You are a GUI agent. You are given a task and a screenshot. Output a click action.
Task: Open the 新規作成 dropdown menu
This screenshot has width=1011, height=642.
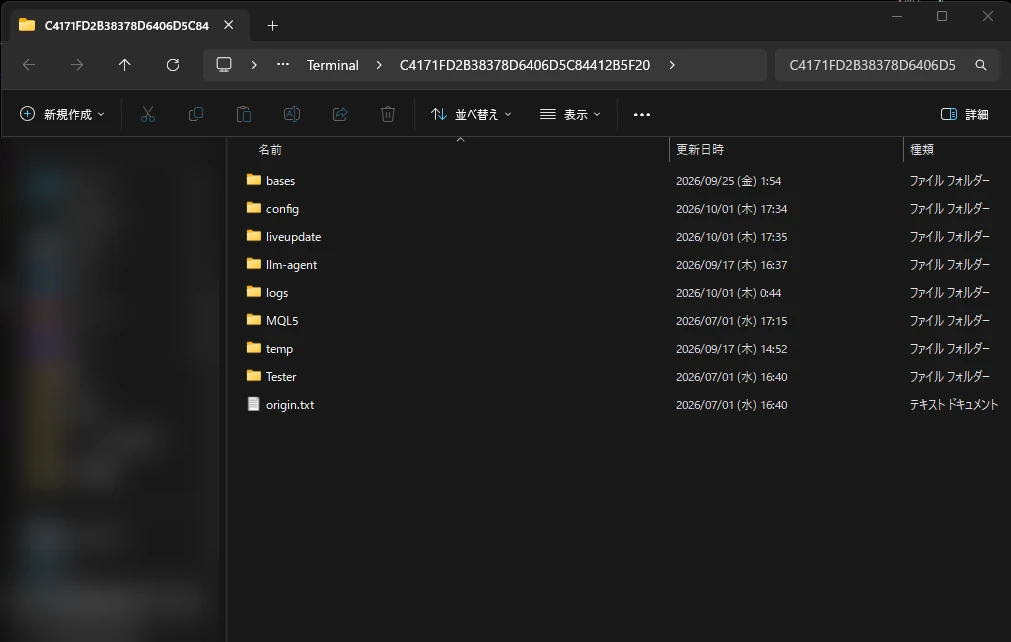tap(62, 115)
